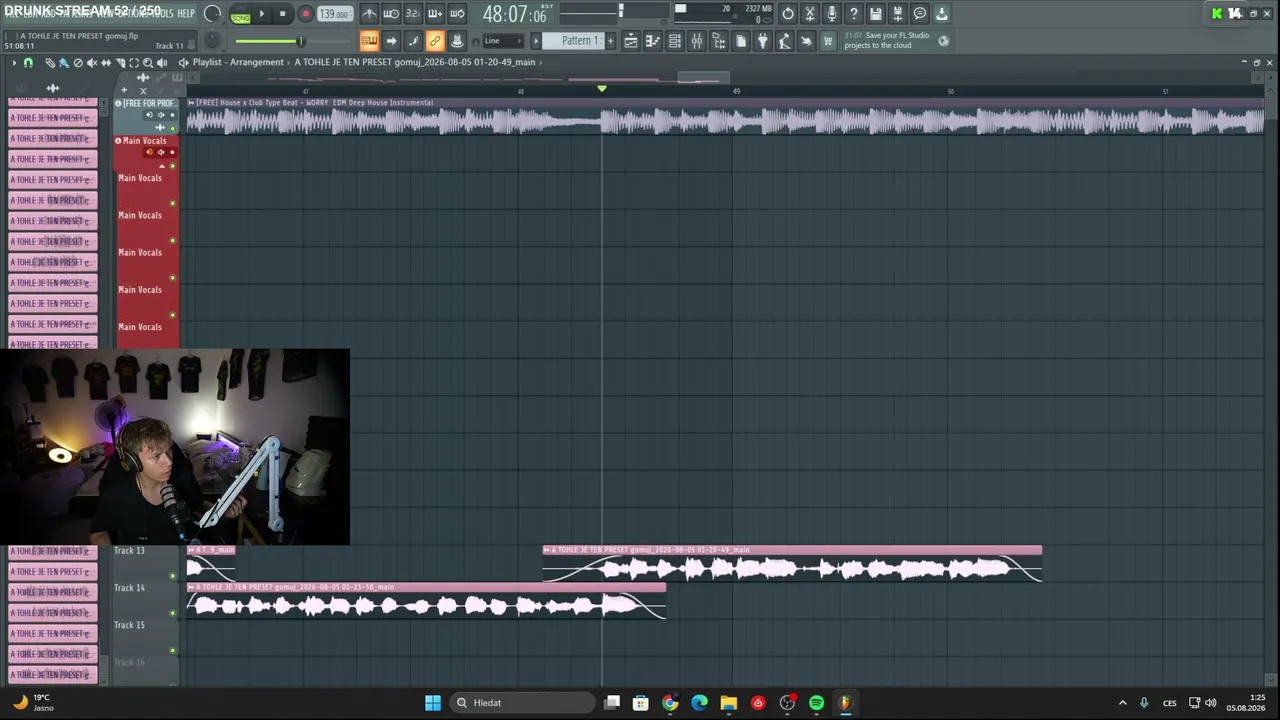Click the A TOHLE JE TEN PRESET breadcrumb

click(415, 62)
